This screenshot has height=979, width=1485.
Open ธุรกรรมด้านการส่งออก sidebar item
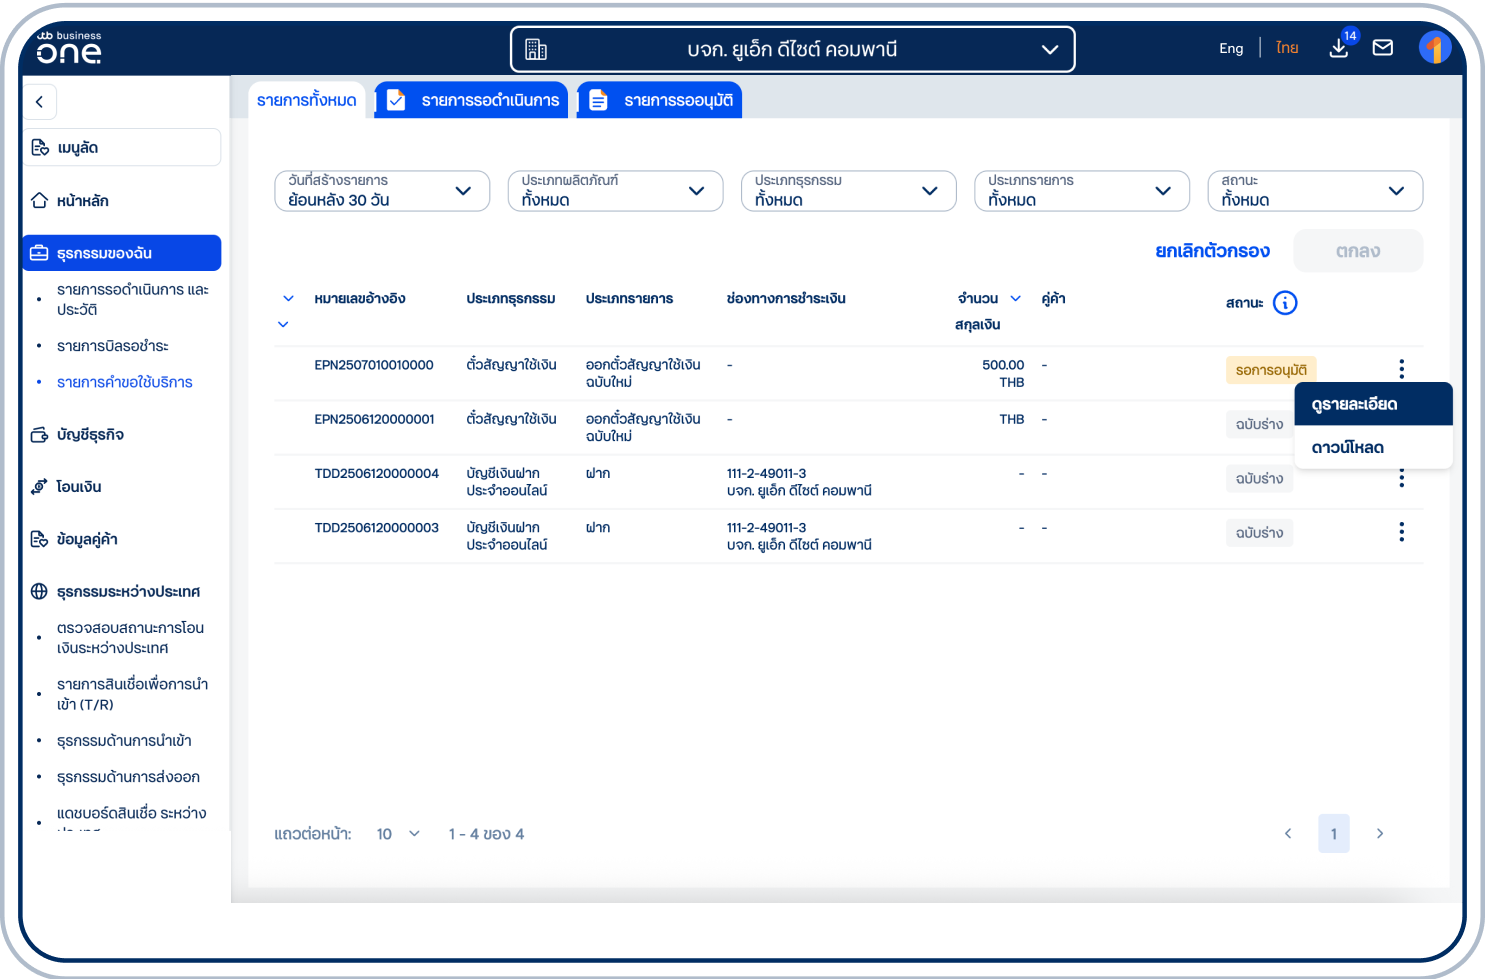pos(128,777)
